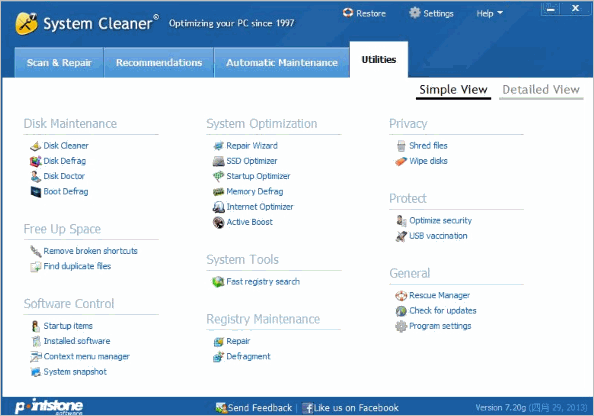Viewport: 594px width, 416px height.
Task: Click the USB vaccination icon
Action: [401, 236]
